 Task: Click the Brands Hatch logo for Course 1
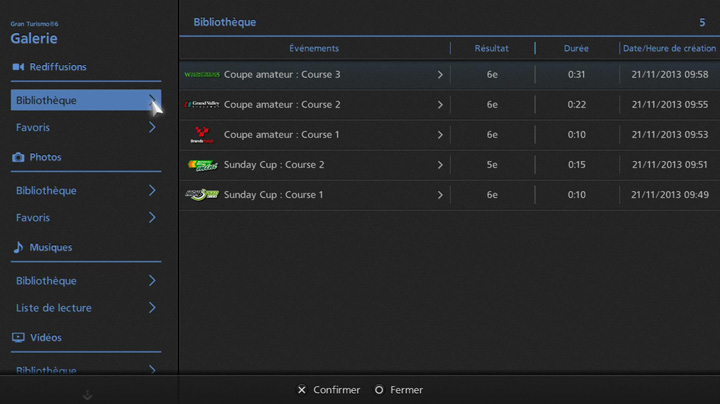[202, 135]
